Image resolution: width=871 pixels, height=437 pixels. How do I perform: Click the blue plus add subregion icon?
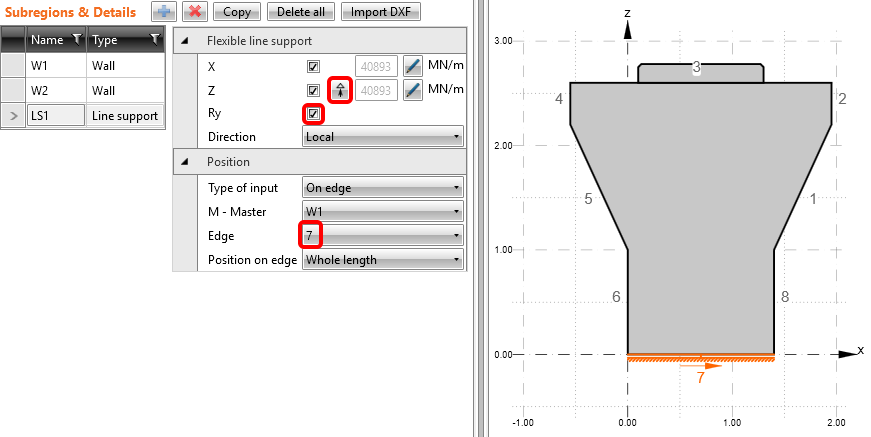pos(164,12)
